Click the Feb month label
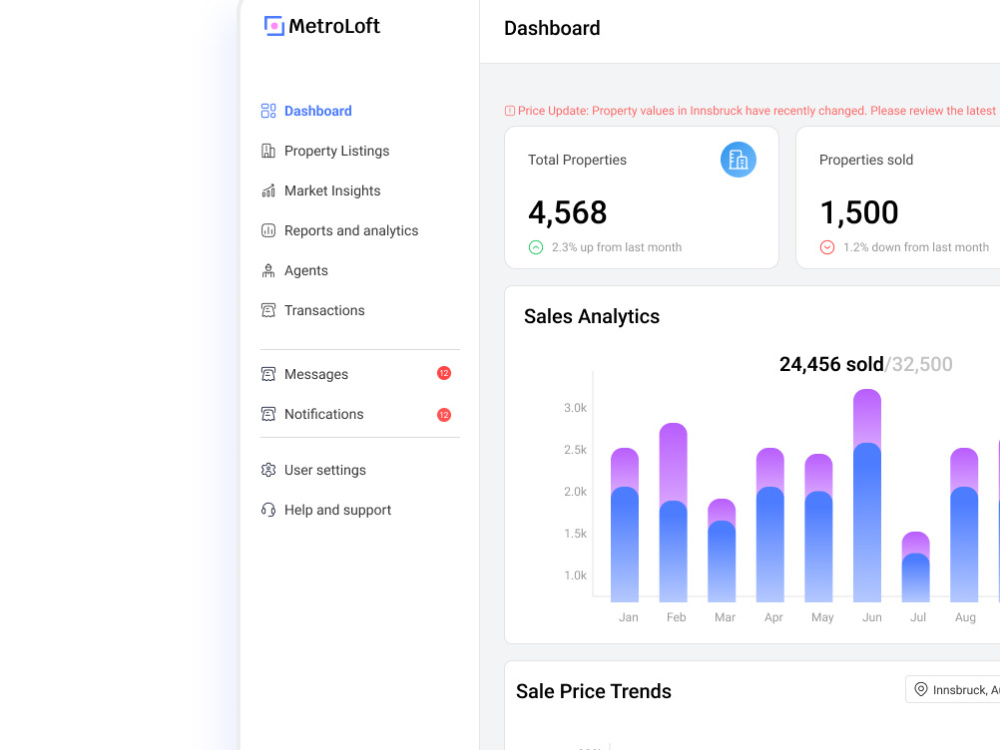Image resolution: width=1000 pixels, height=750 pixels. click(x=676, y=617)
